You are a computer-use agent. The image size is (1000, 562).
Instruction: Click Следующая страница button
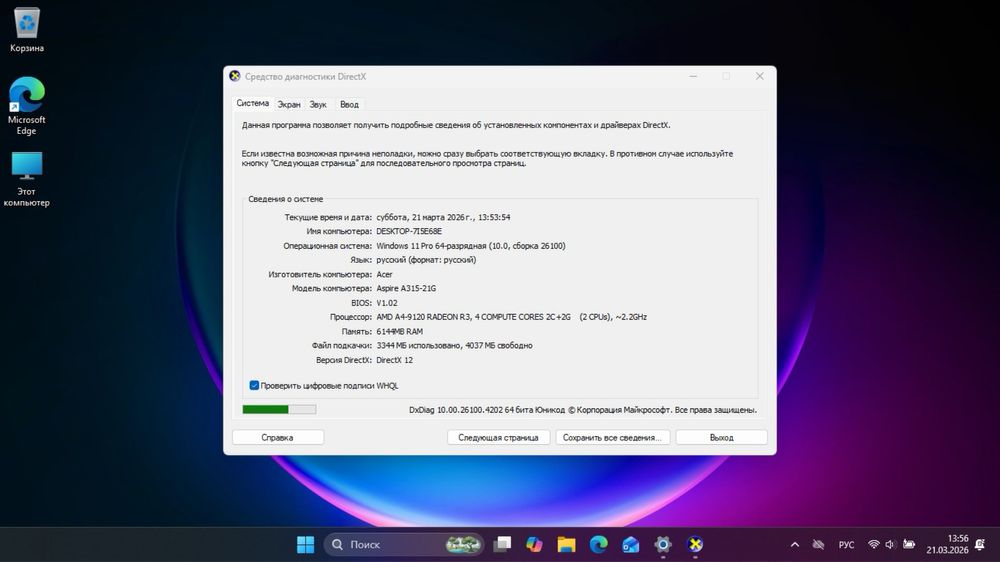coord(498,438)
